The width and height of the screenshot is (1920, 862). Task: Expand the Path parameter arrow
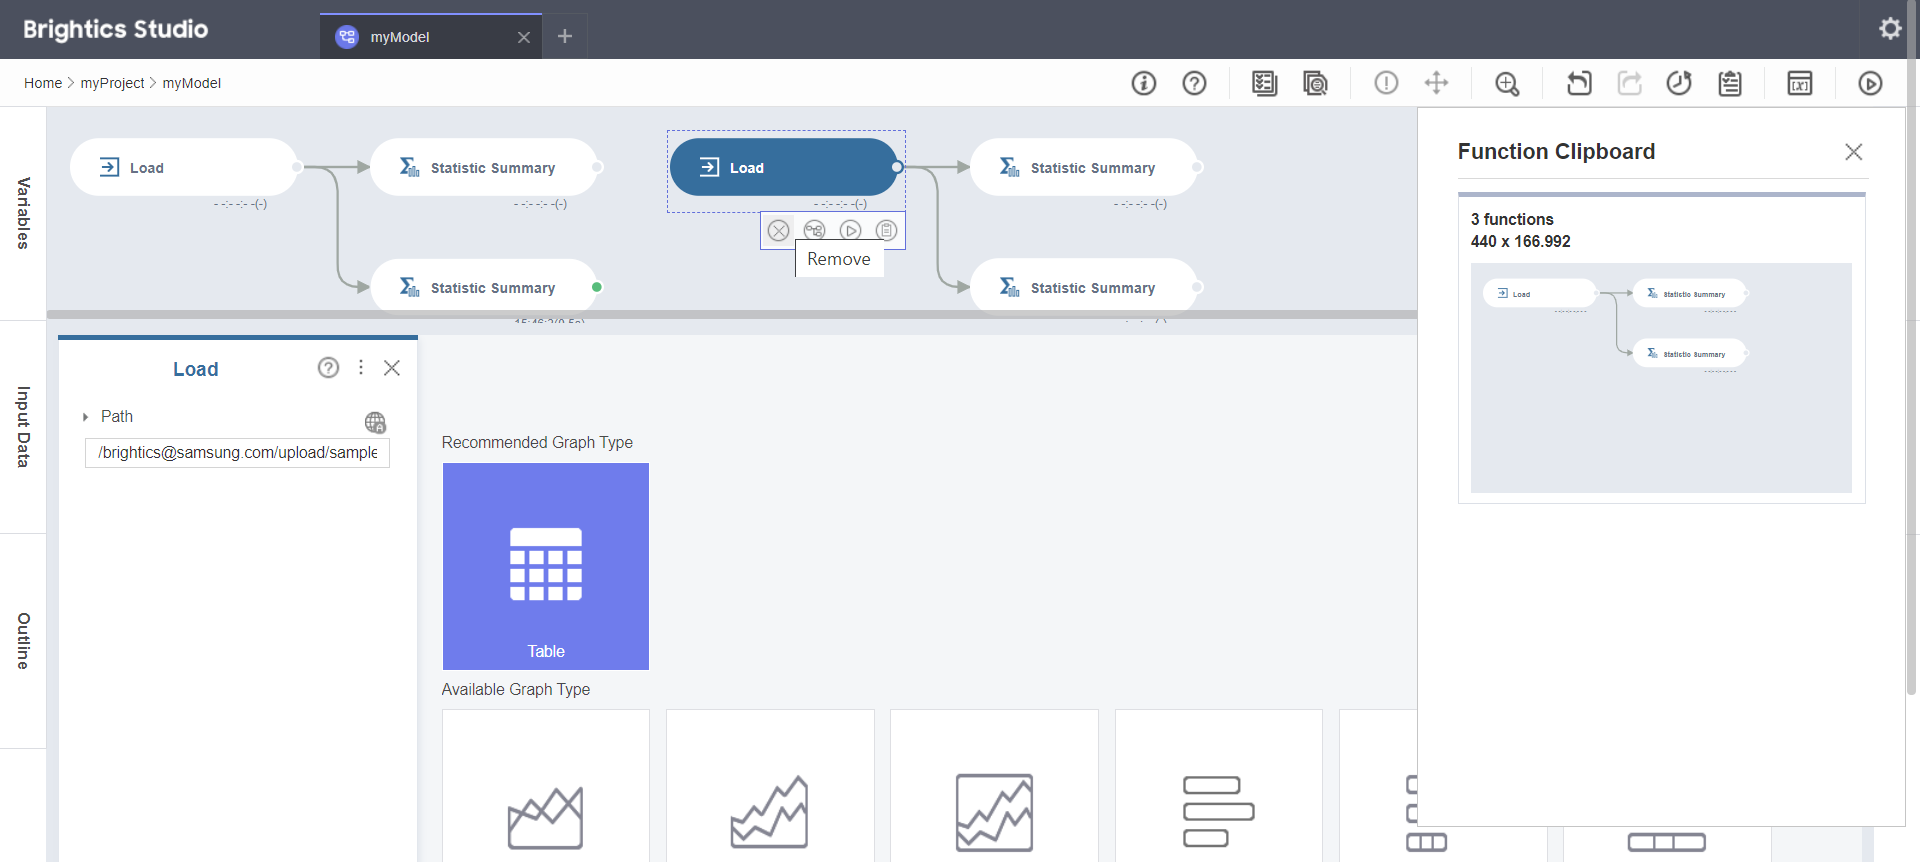(x=85, y=417)
